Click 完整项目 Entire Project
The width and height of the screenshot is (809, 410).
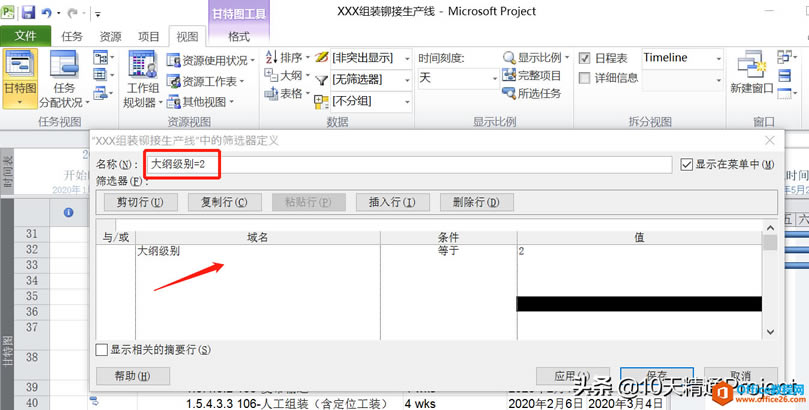click(532, 75)
